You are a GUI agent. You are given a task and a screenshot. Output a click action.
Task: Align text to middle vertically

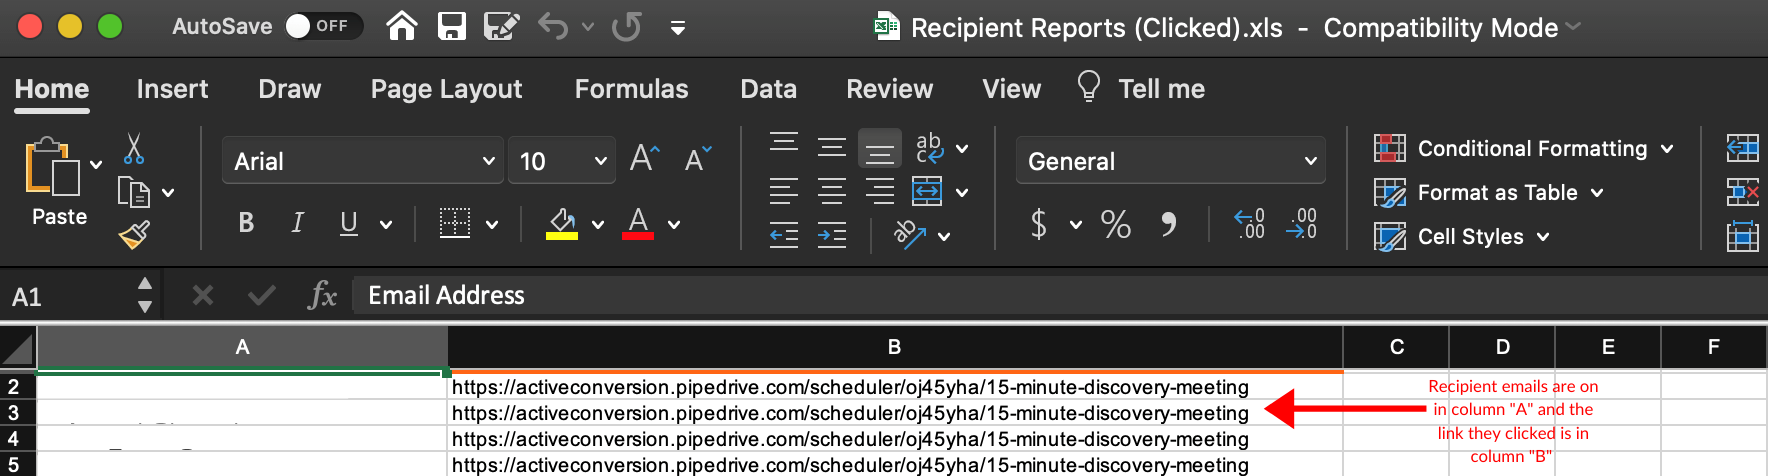832,148
